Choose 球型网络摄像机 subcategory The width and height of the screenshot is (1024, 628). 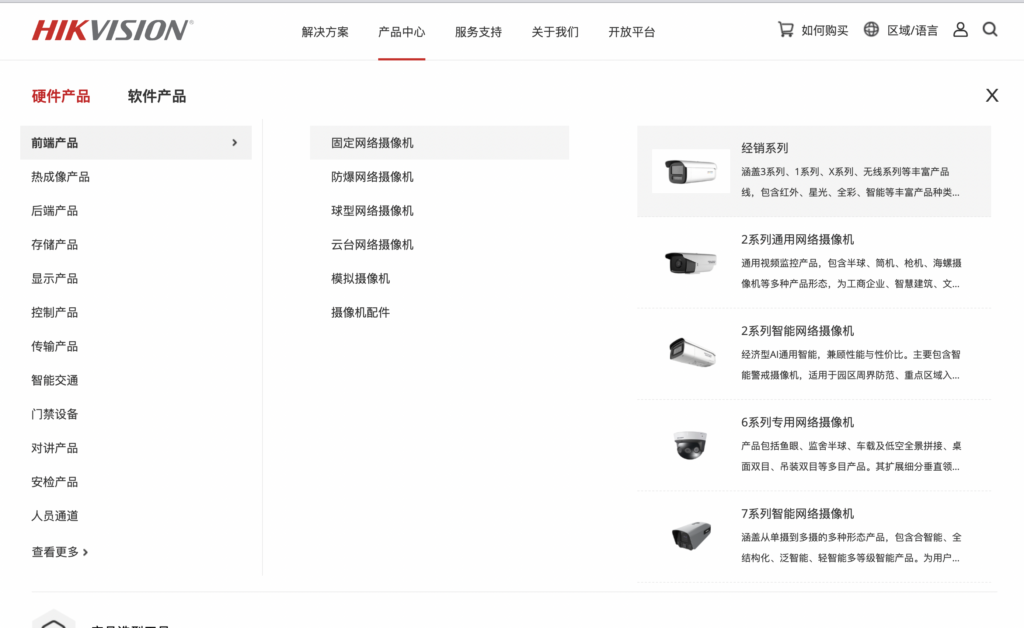click(372, 210)
